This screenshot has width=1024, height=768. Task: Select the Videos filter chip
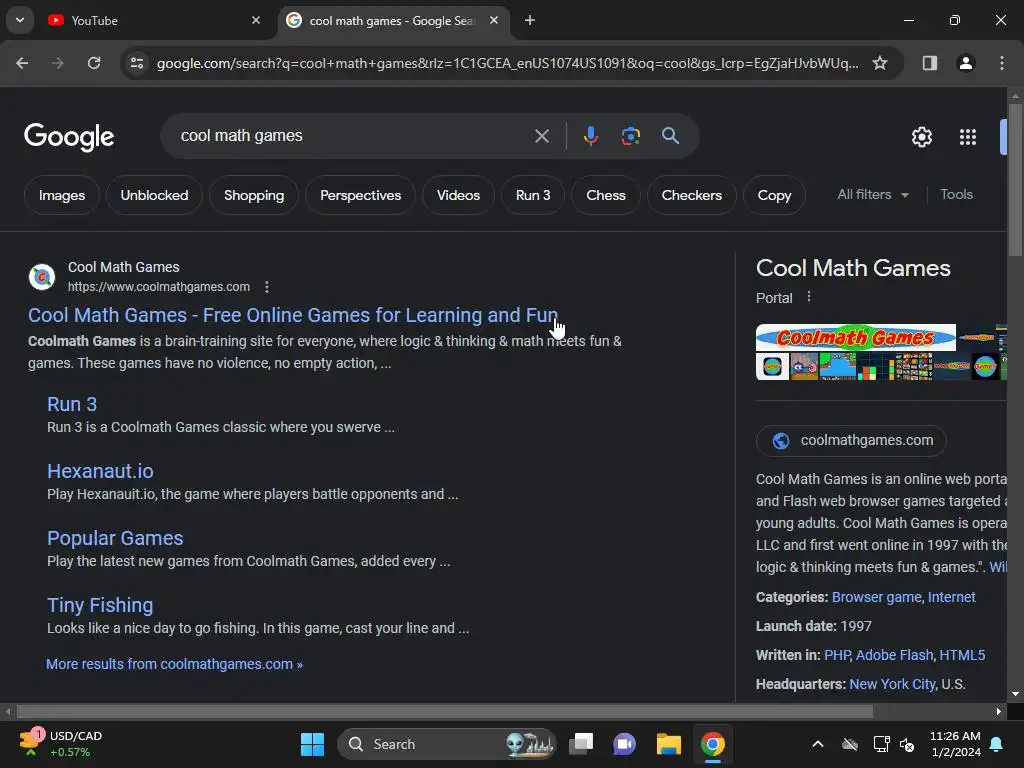458,195
